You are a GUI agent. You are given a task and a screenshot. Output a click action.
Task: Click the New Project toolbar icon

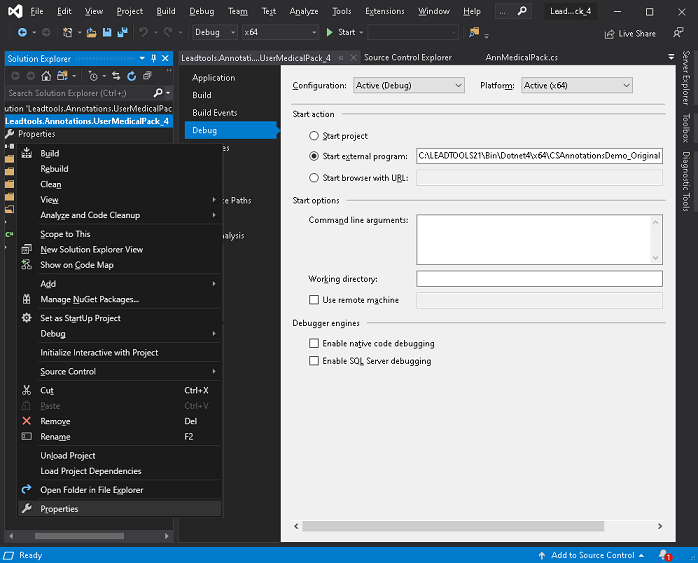coord(67,32)
